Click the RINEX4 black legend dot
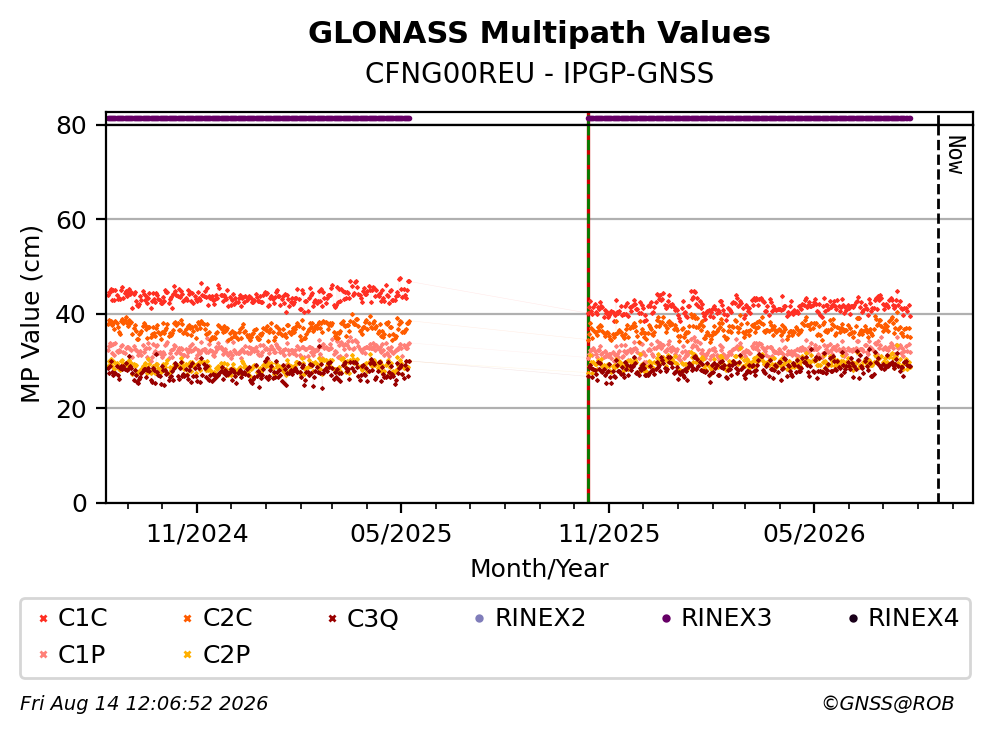The height and width of the screenshot is (734, 993). pos(853,619)
